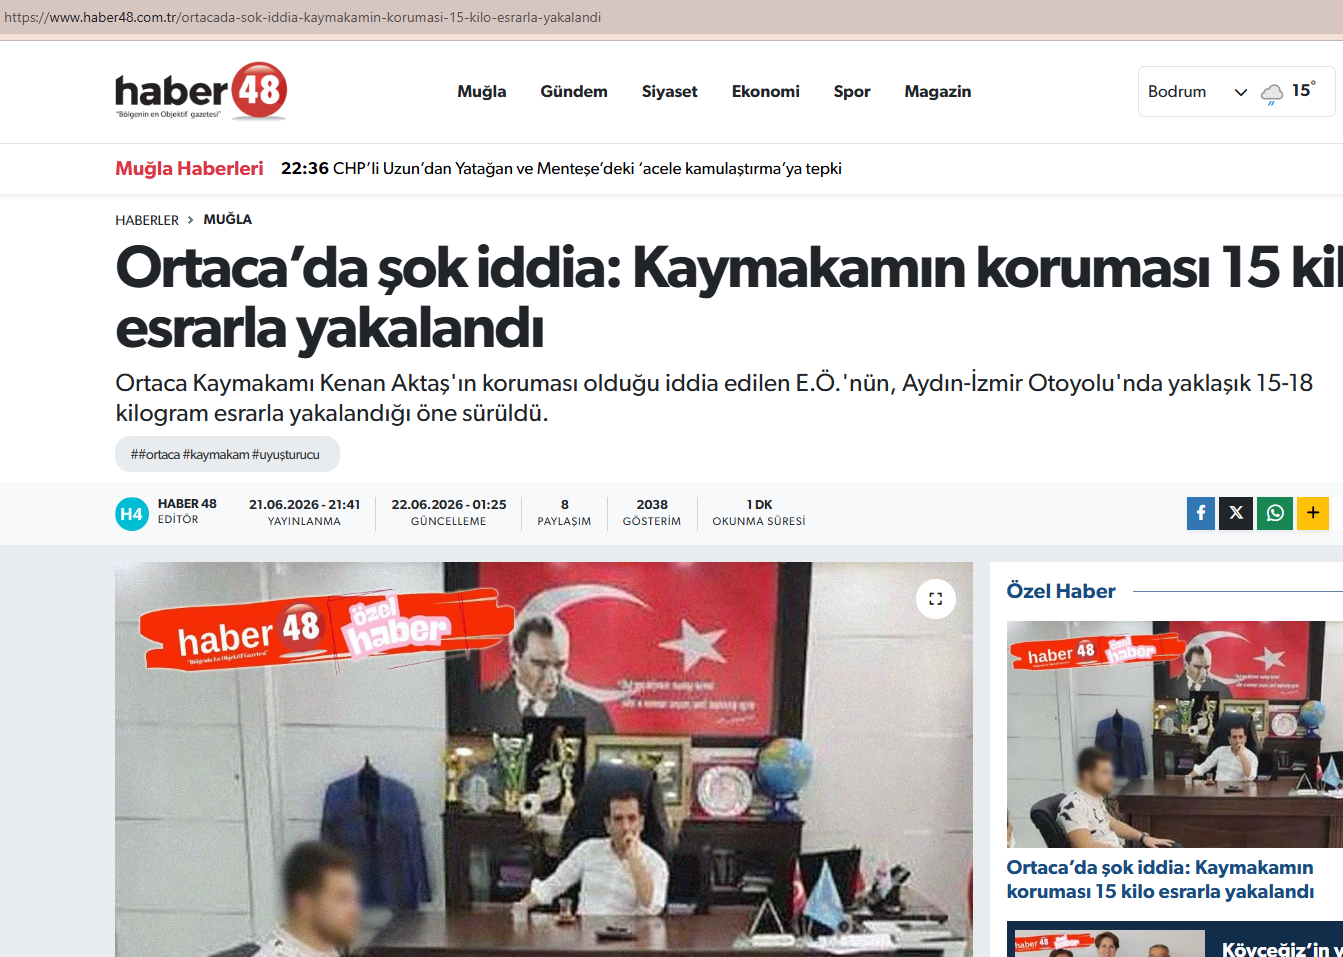This screenshot has height=957, width=1343.
Task: Click the 15° temperature reading
Action: pyautogui.click(x=1303, y=90)
